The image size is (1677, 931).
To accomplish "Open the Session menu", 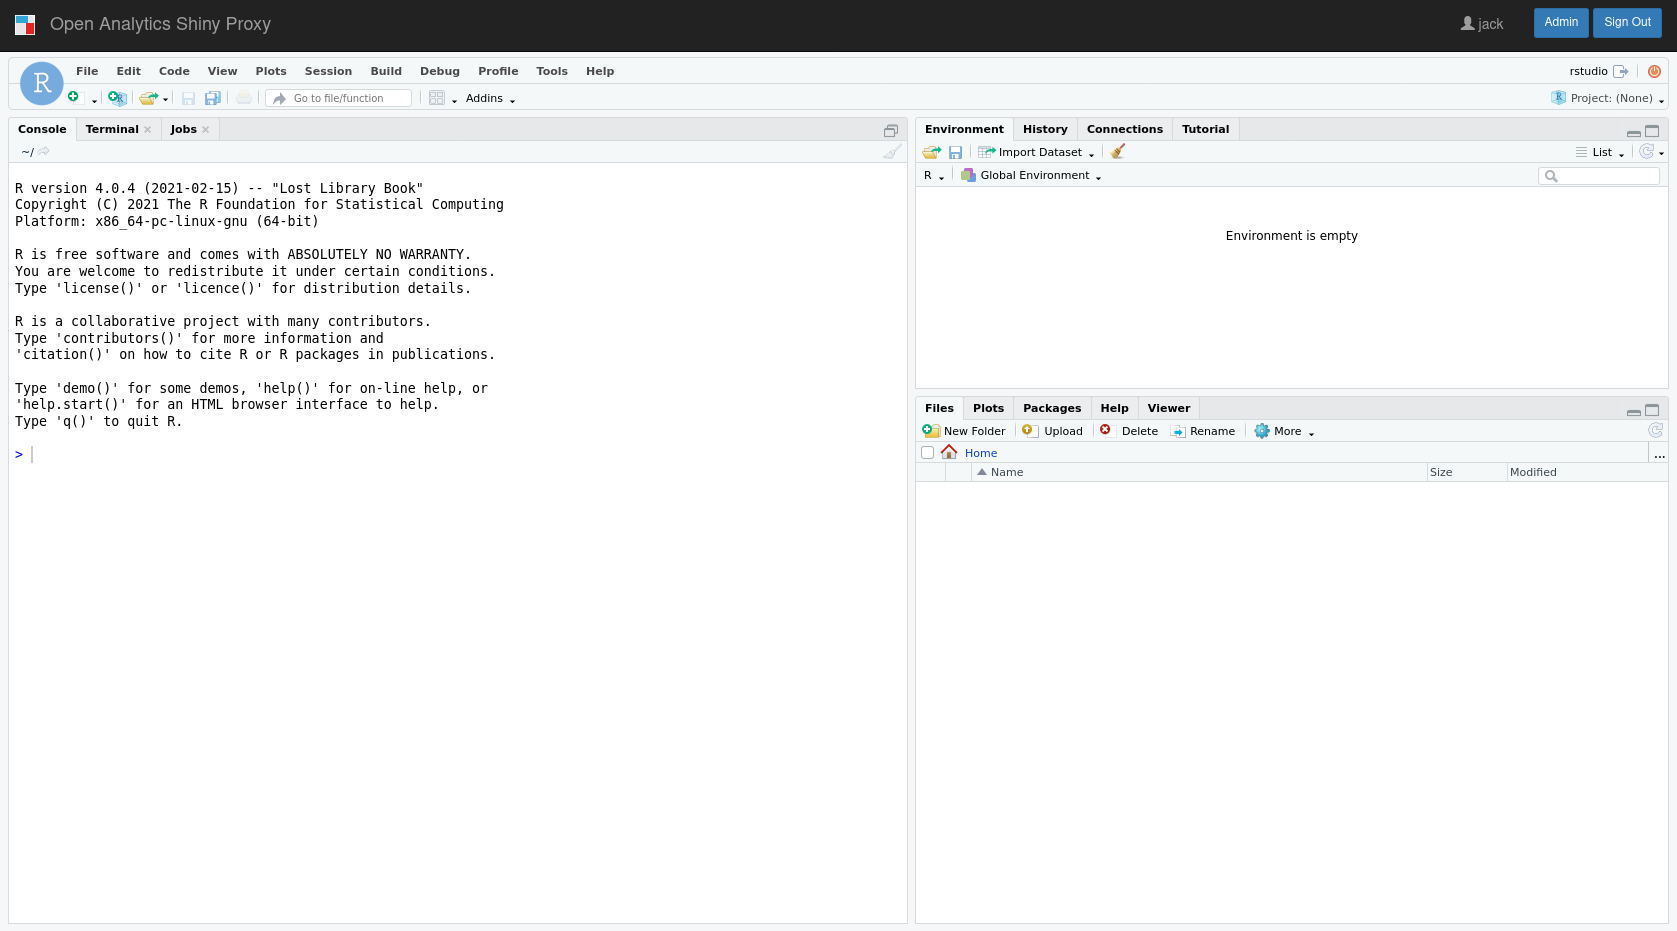I will [328, 71].
